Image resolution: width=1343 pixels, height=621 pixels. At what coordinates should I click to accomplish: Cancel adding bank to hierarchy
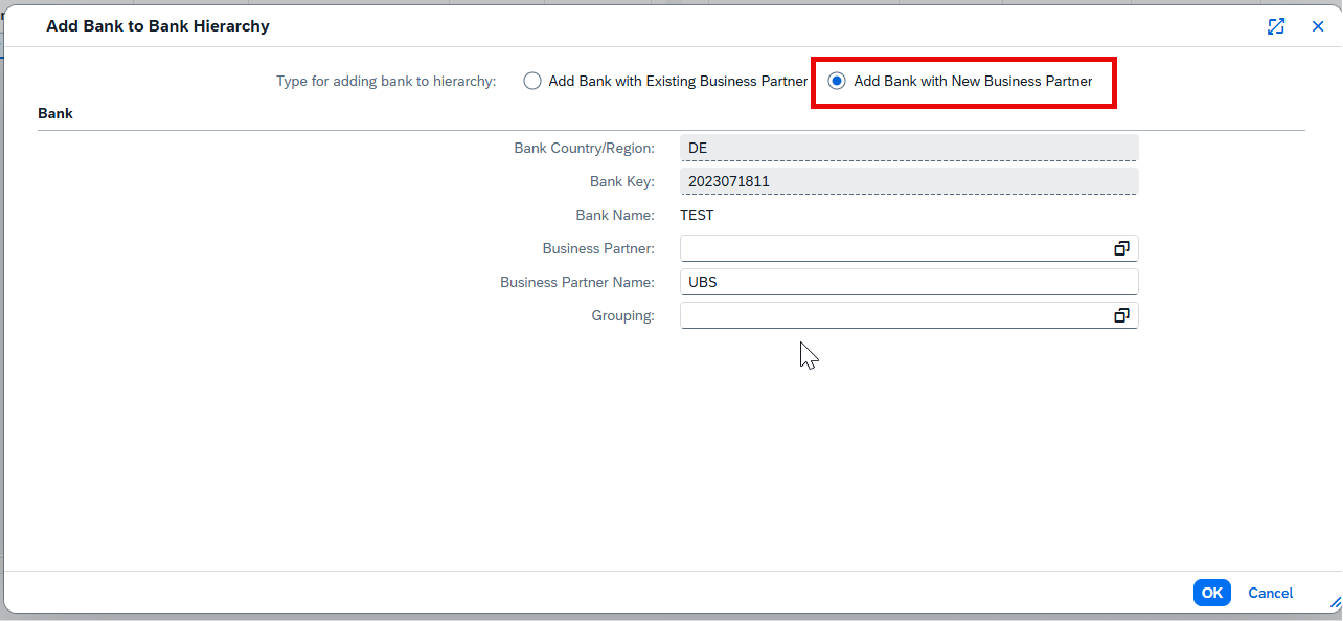(1270, 593)
